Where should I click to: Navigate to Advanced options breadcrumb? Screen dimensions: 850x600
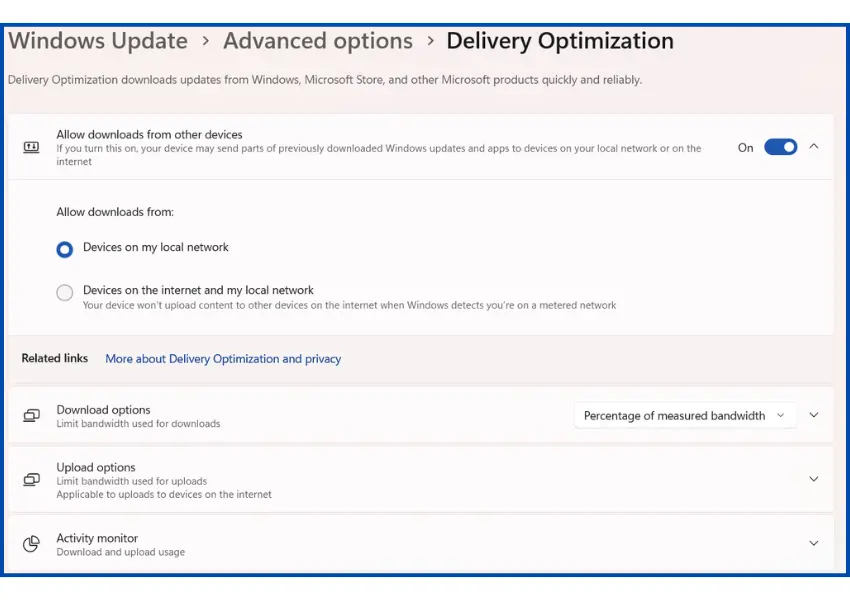[317, 42]
